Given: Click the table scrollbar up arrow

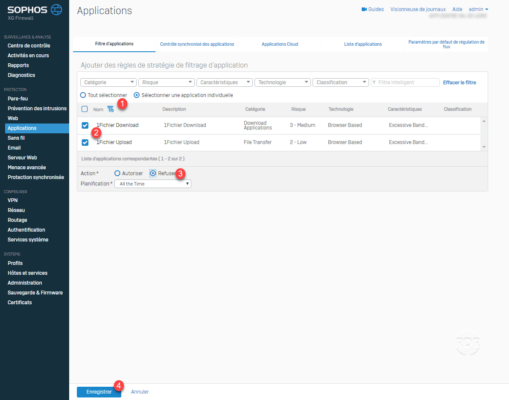Looking at the screenshot, I should click(x=484, y=121).
